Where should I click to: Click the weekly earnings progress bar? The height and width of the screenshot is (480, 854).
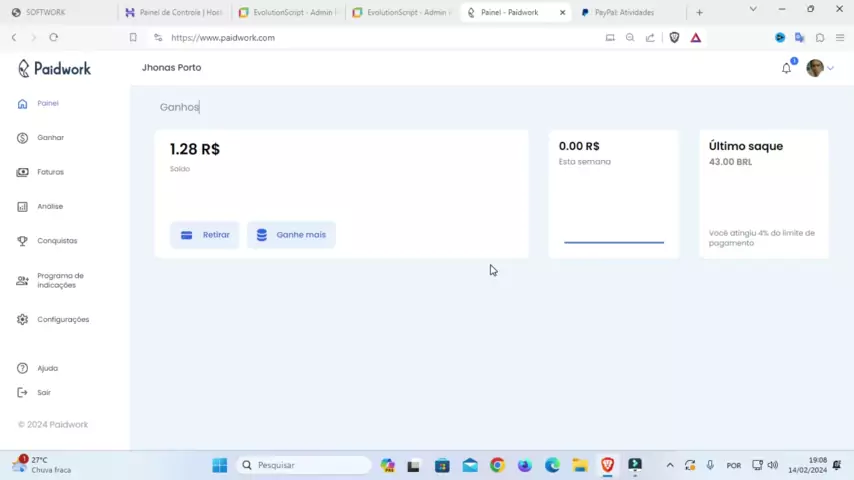pyautogui.click(x=613, y=242)
